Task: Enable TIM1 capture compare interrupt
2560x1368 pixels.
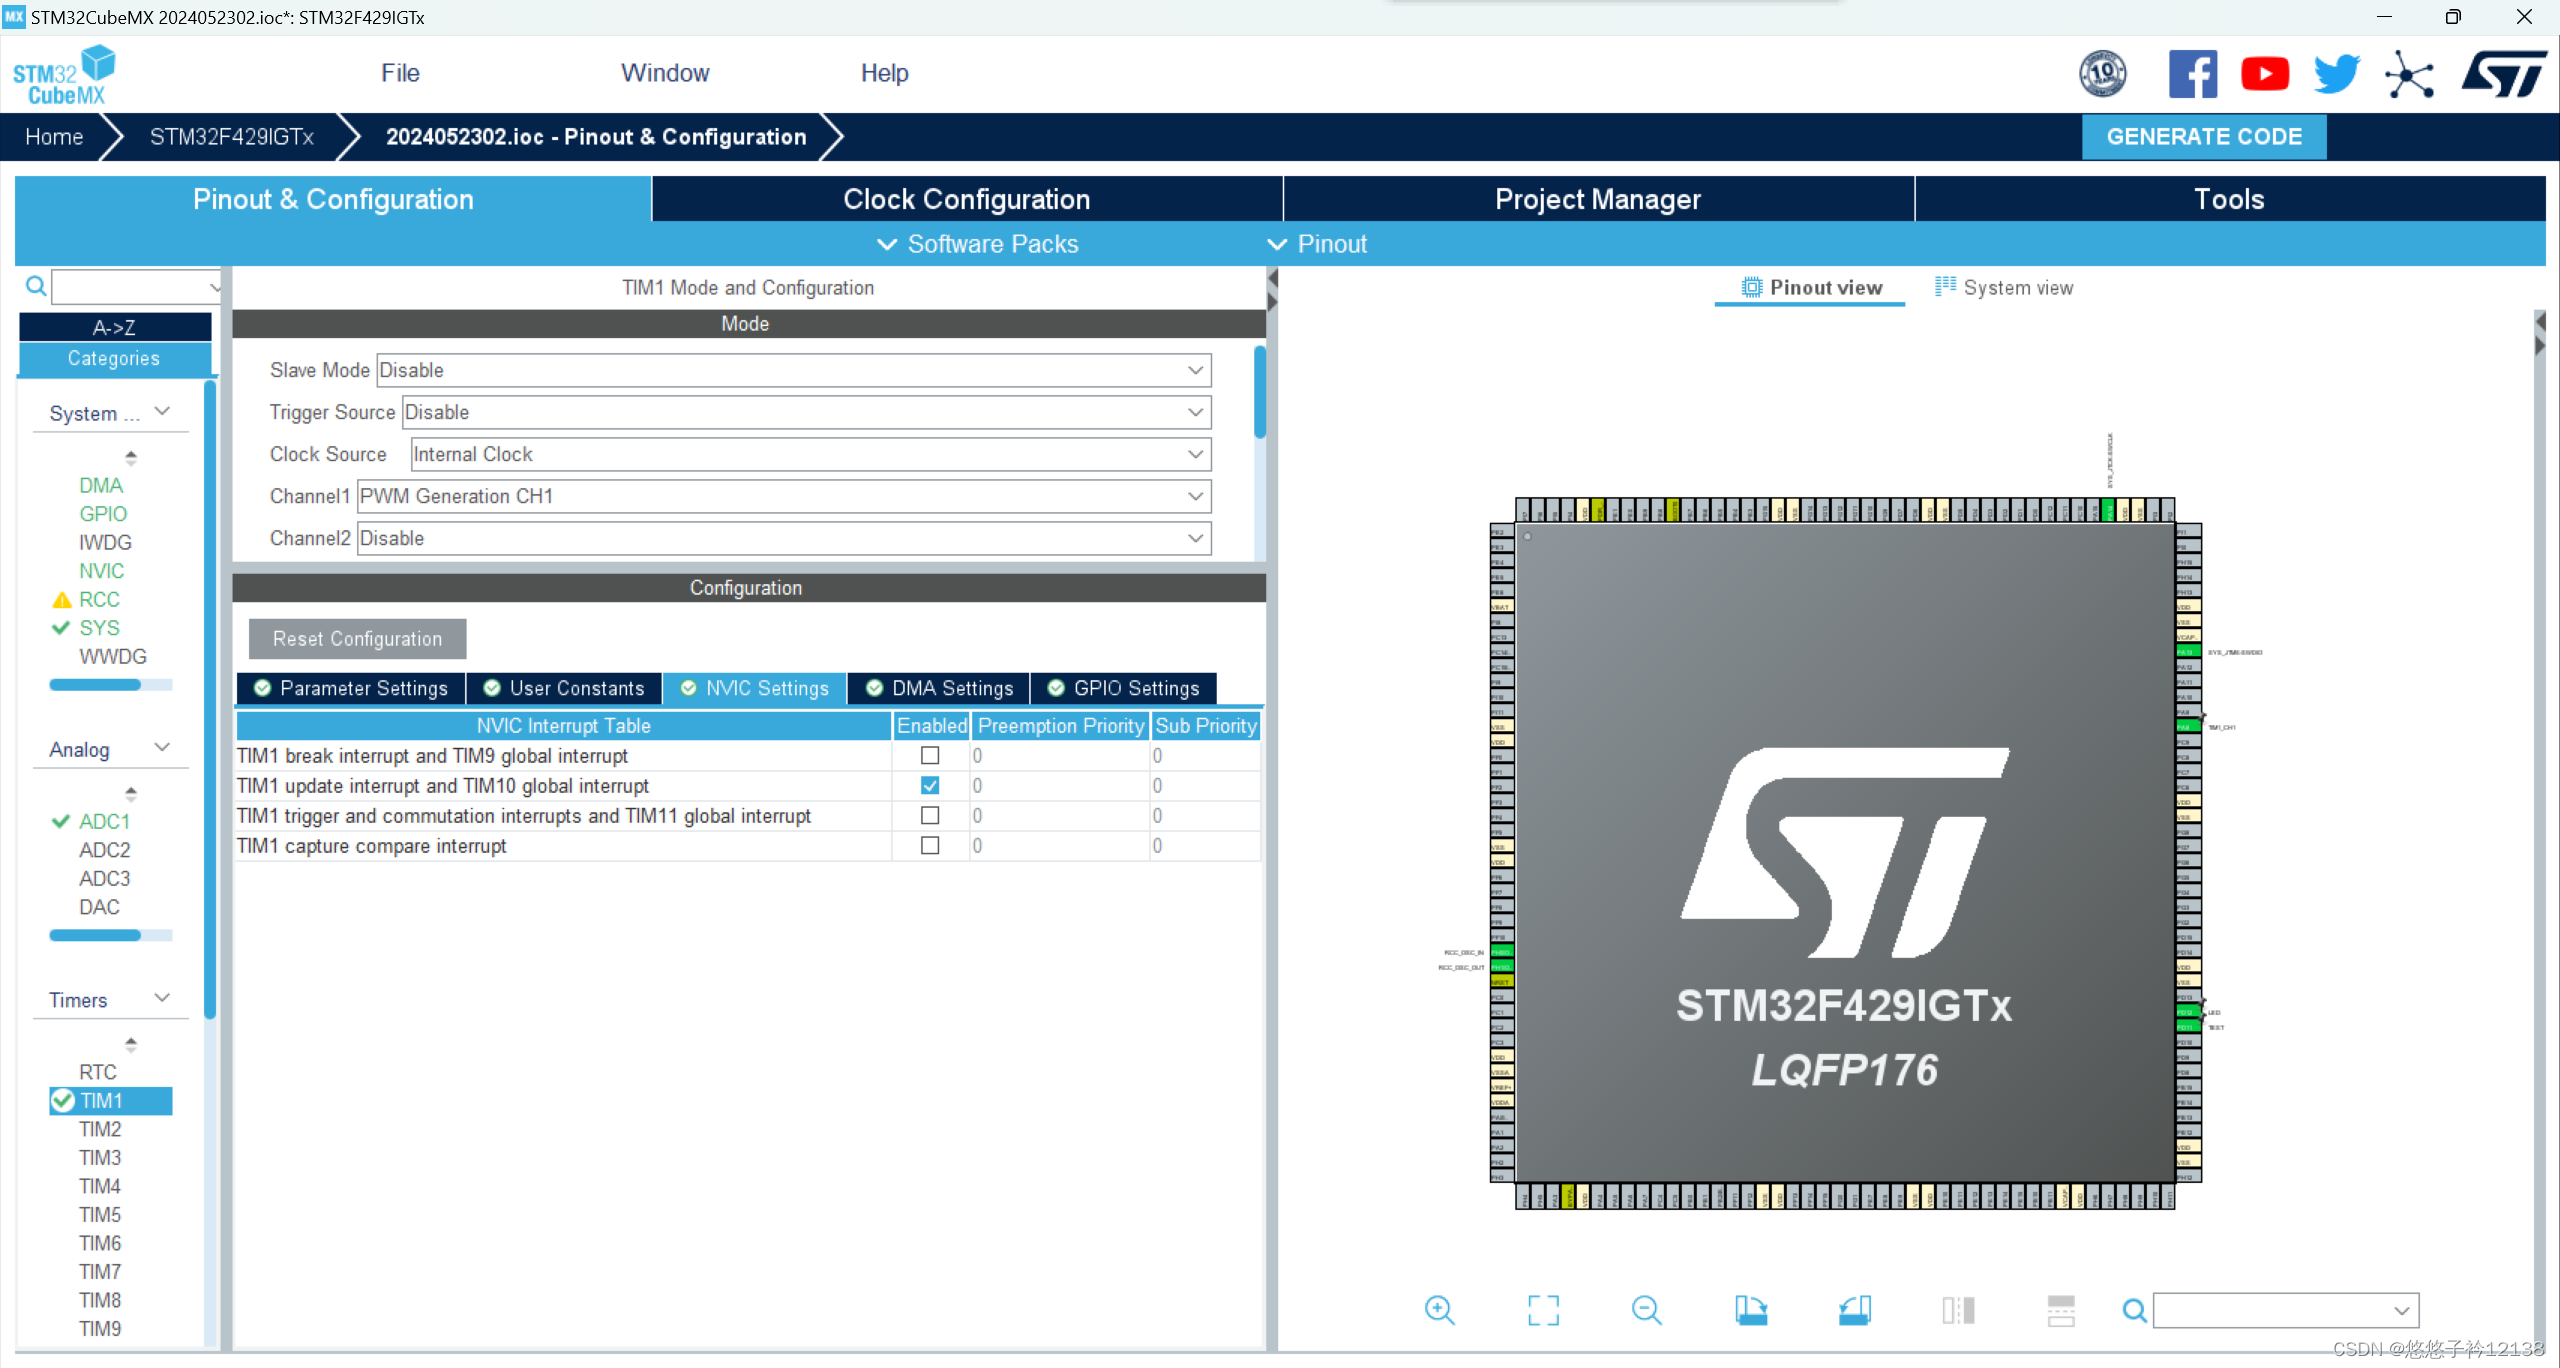Action: click(x=930, y=845)
